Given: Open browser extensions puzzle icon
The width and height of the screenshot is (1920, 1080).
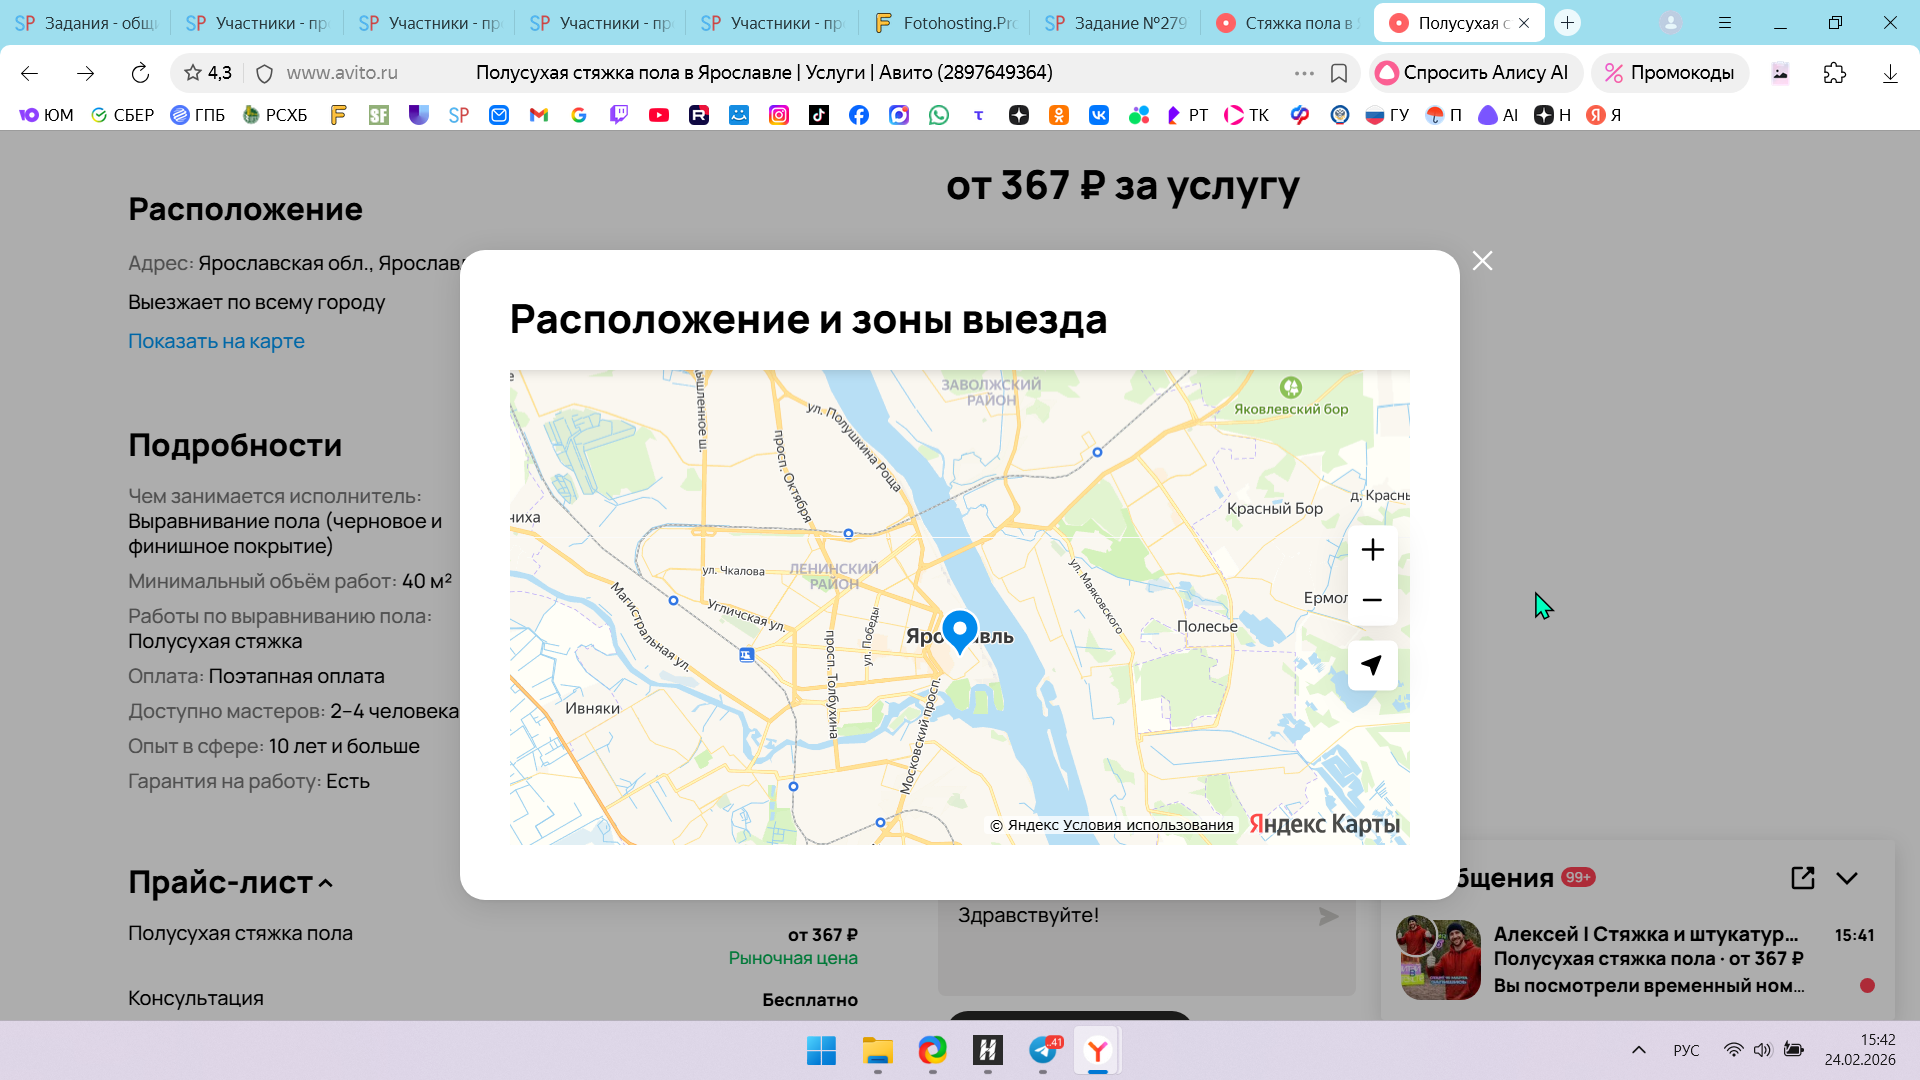Looking at the screenshot, I should (x=1834, y=73).
